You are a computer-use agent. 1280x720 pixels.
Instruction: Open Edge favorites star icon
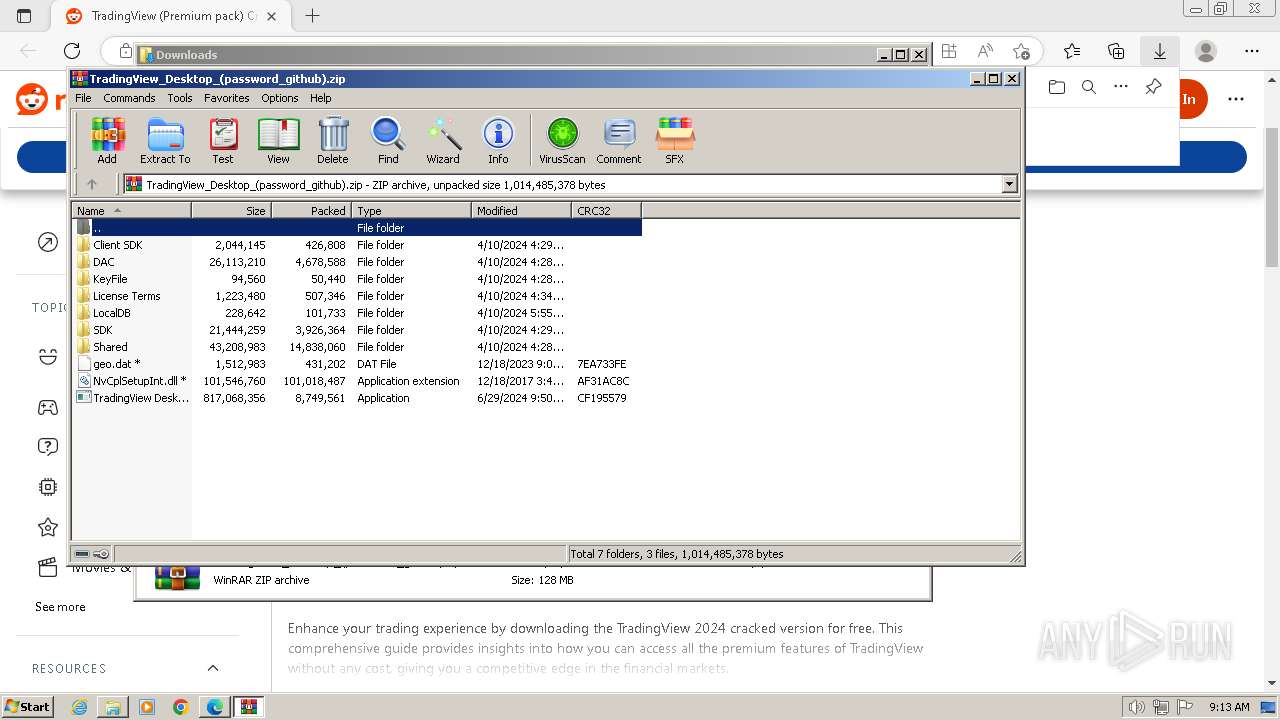(1072, 51)
